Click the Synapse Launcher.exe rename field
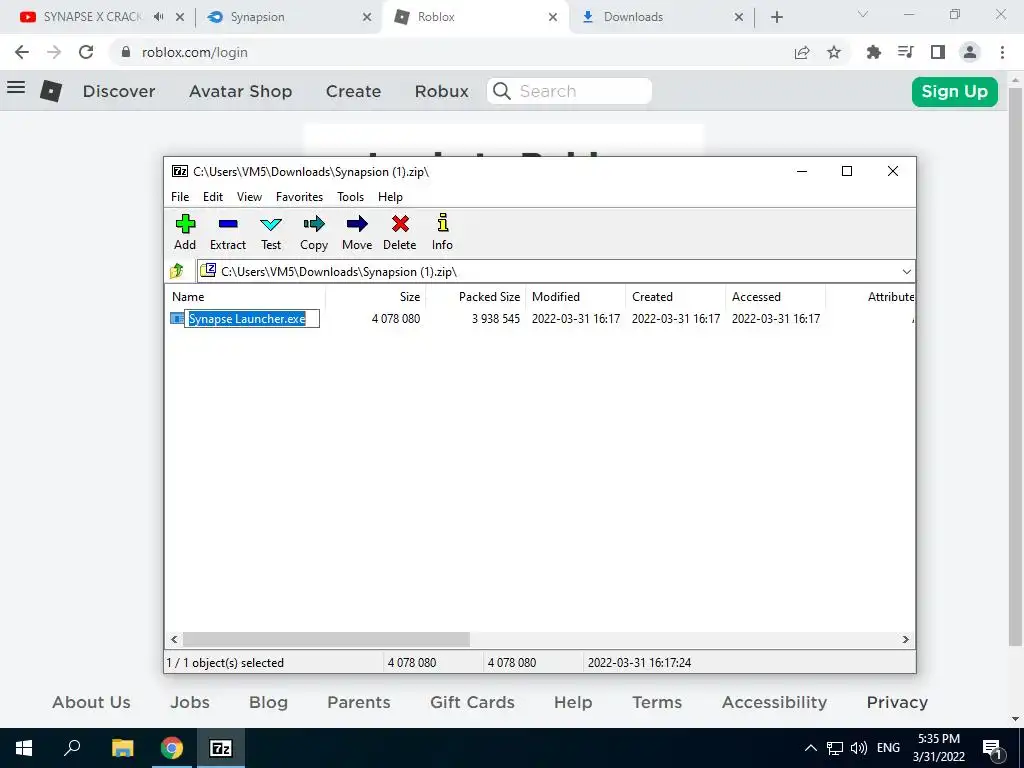This screenshot has width=1024, height=768. 252,319
